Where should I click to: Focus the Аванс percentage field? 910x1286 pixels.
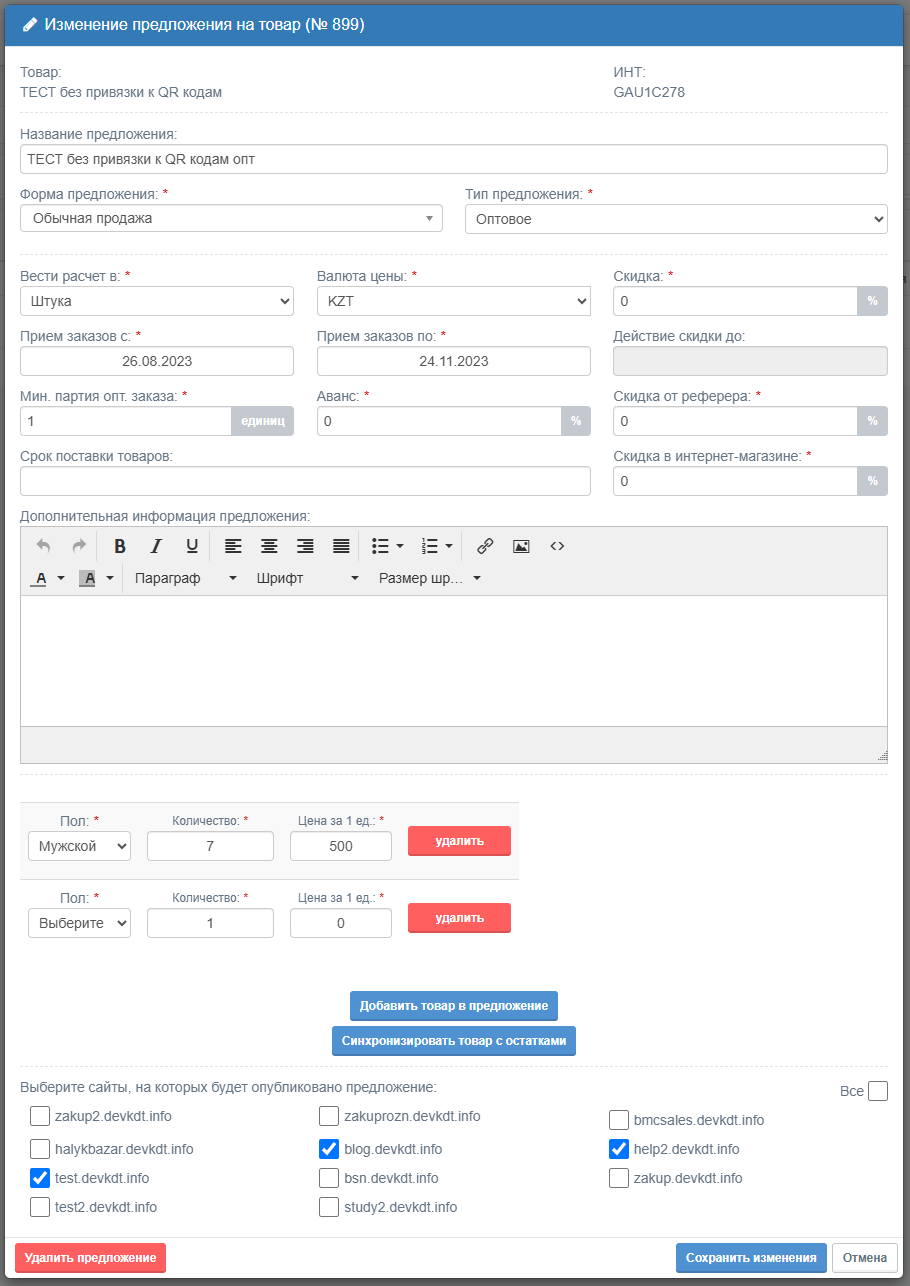(x=439, y=421)
